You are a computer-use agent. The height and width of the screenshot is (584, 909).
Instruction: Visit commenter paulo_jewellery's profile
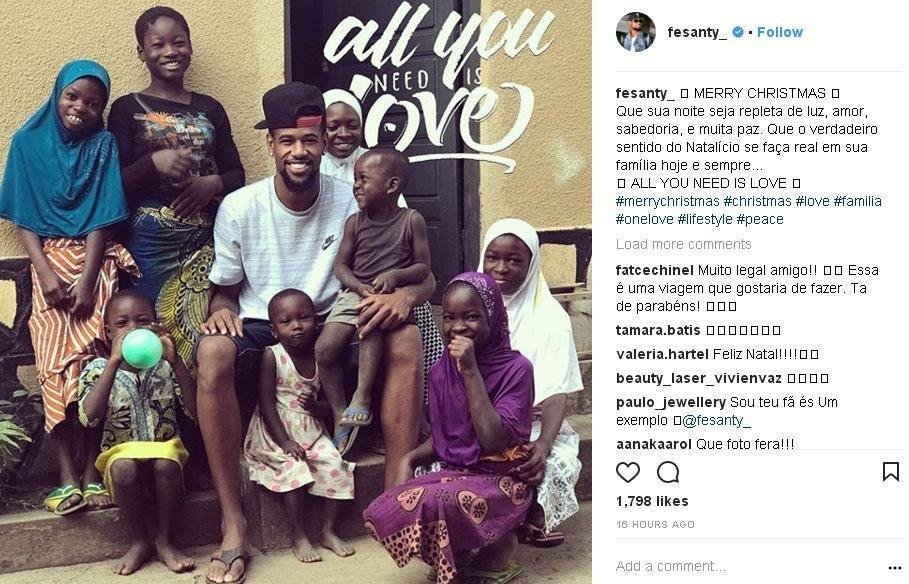(671, 402)
